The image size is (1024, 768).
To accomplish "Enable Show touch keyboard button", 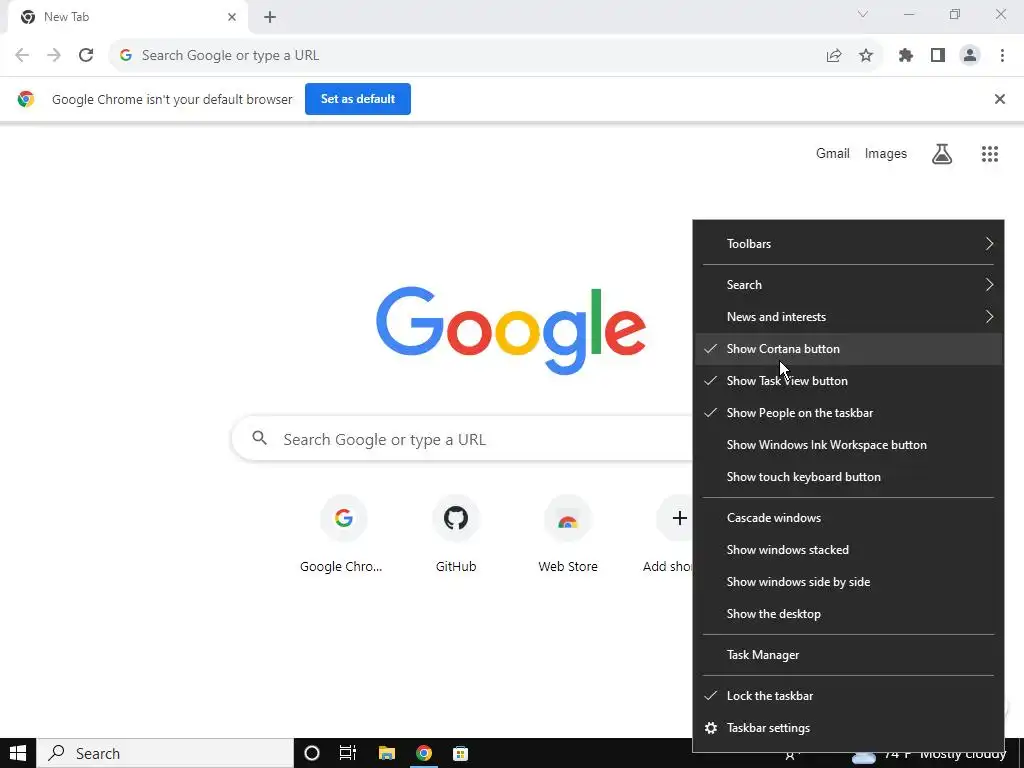I will click(x=848, y=477).
